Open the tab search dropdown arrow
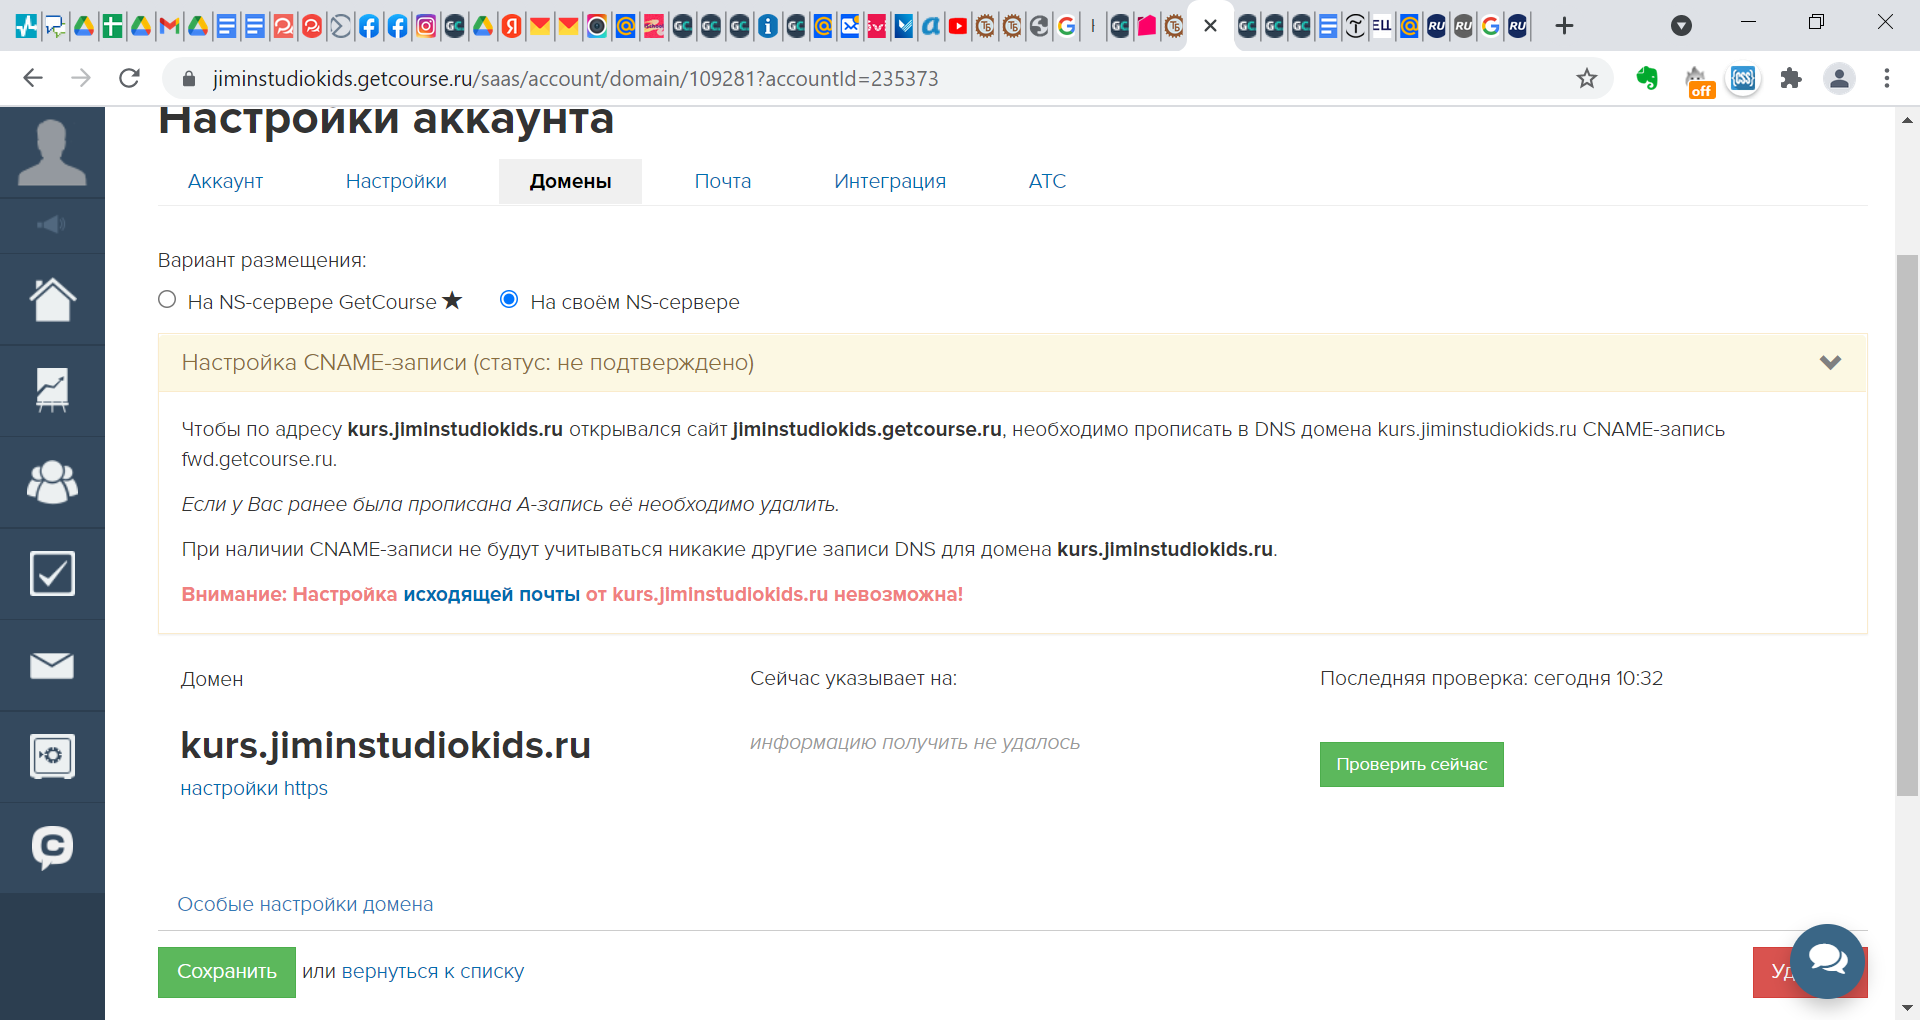This screenshot has height=1020, width=1920. 1682,26
